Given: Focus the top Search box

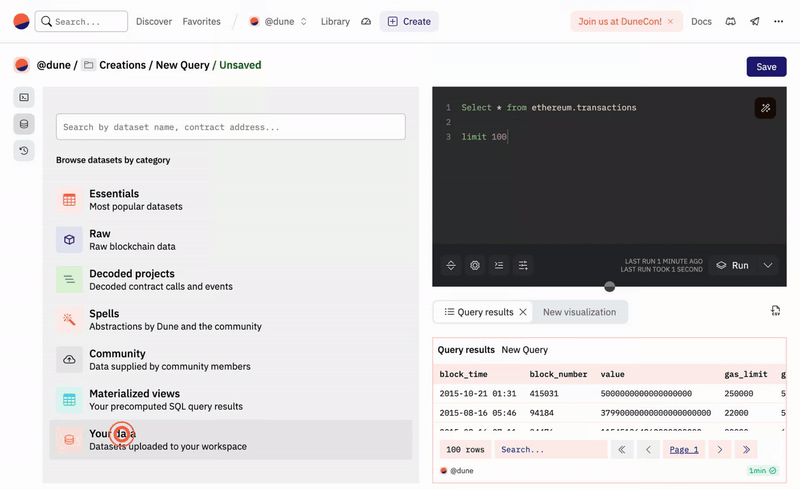Looking at the screenshot, I should [x=81, y=21].
